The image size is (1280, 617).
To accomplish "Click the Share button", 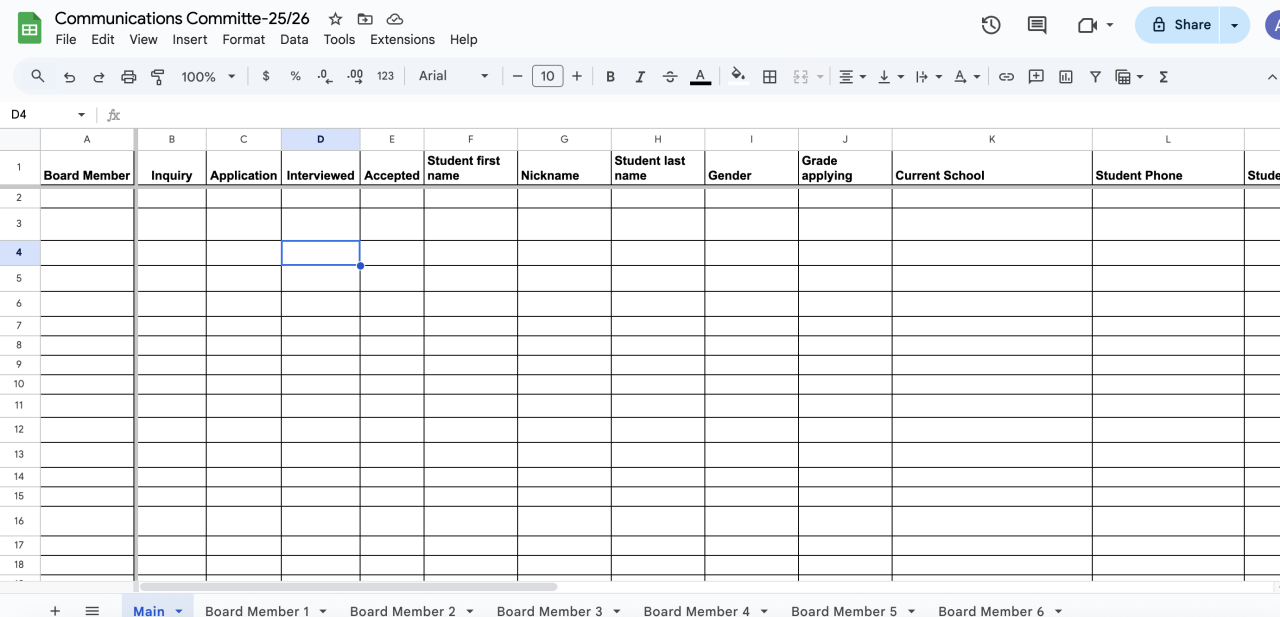I will [x=1180, y=25].
